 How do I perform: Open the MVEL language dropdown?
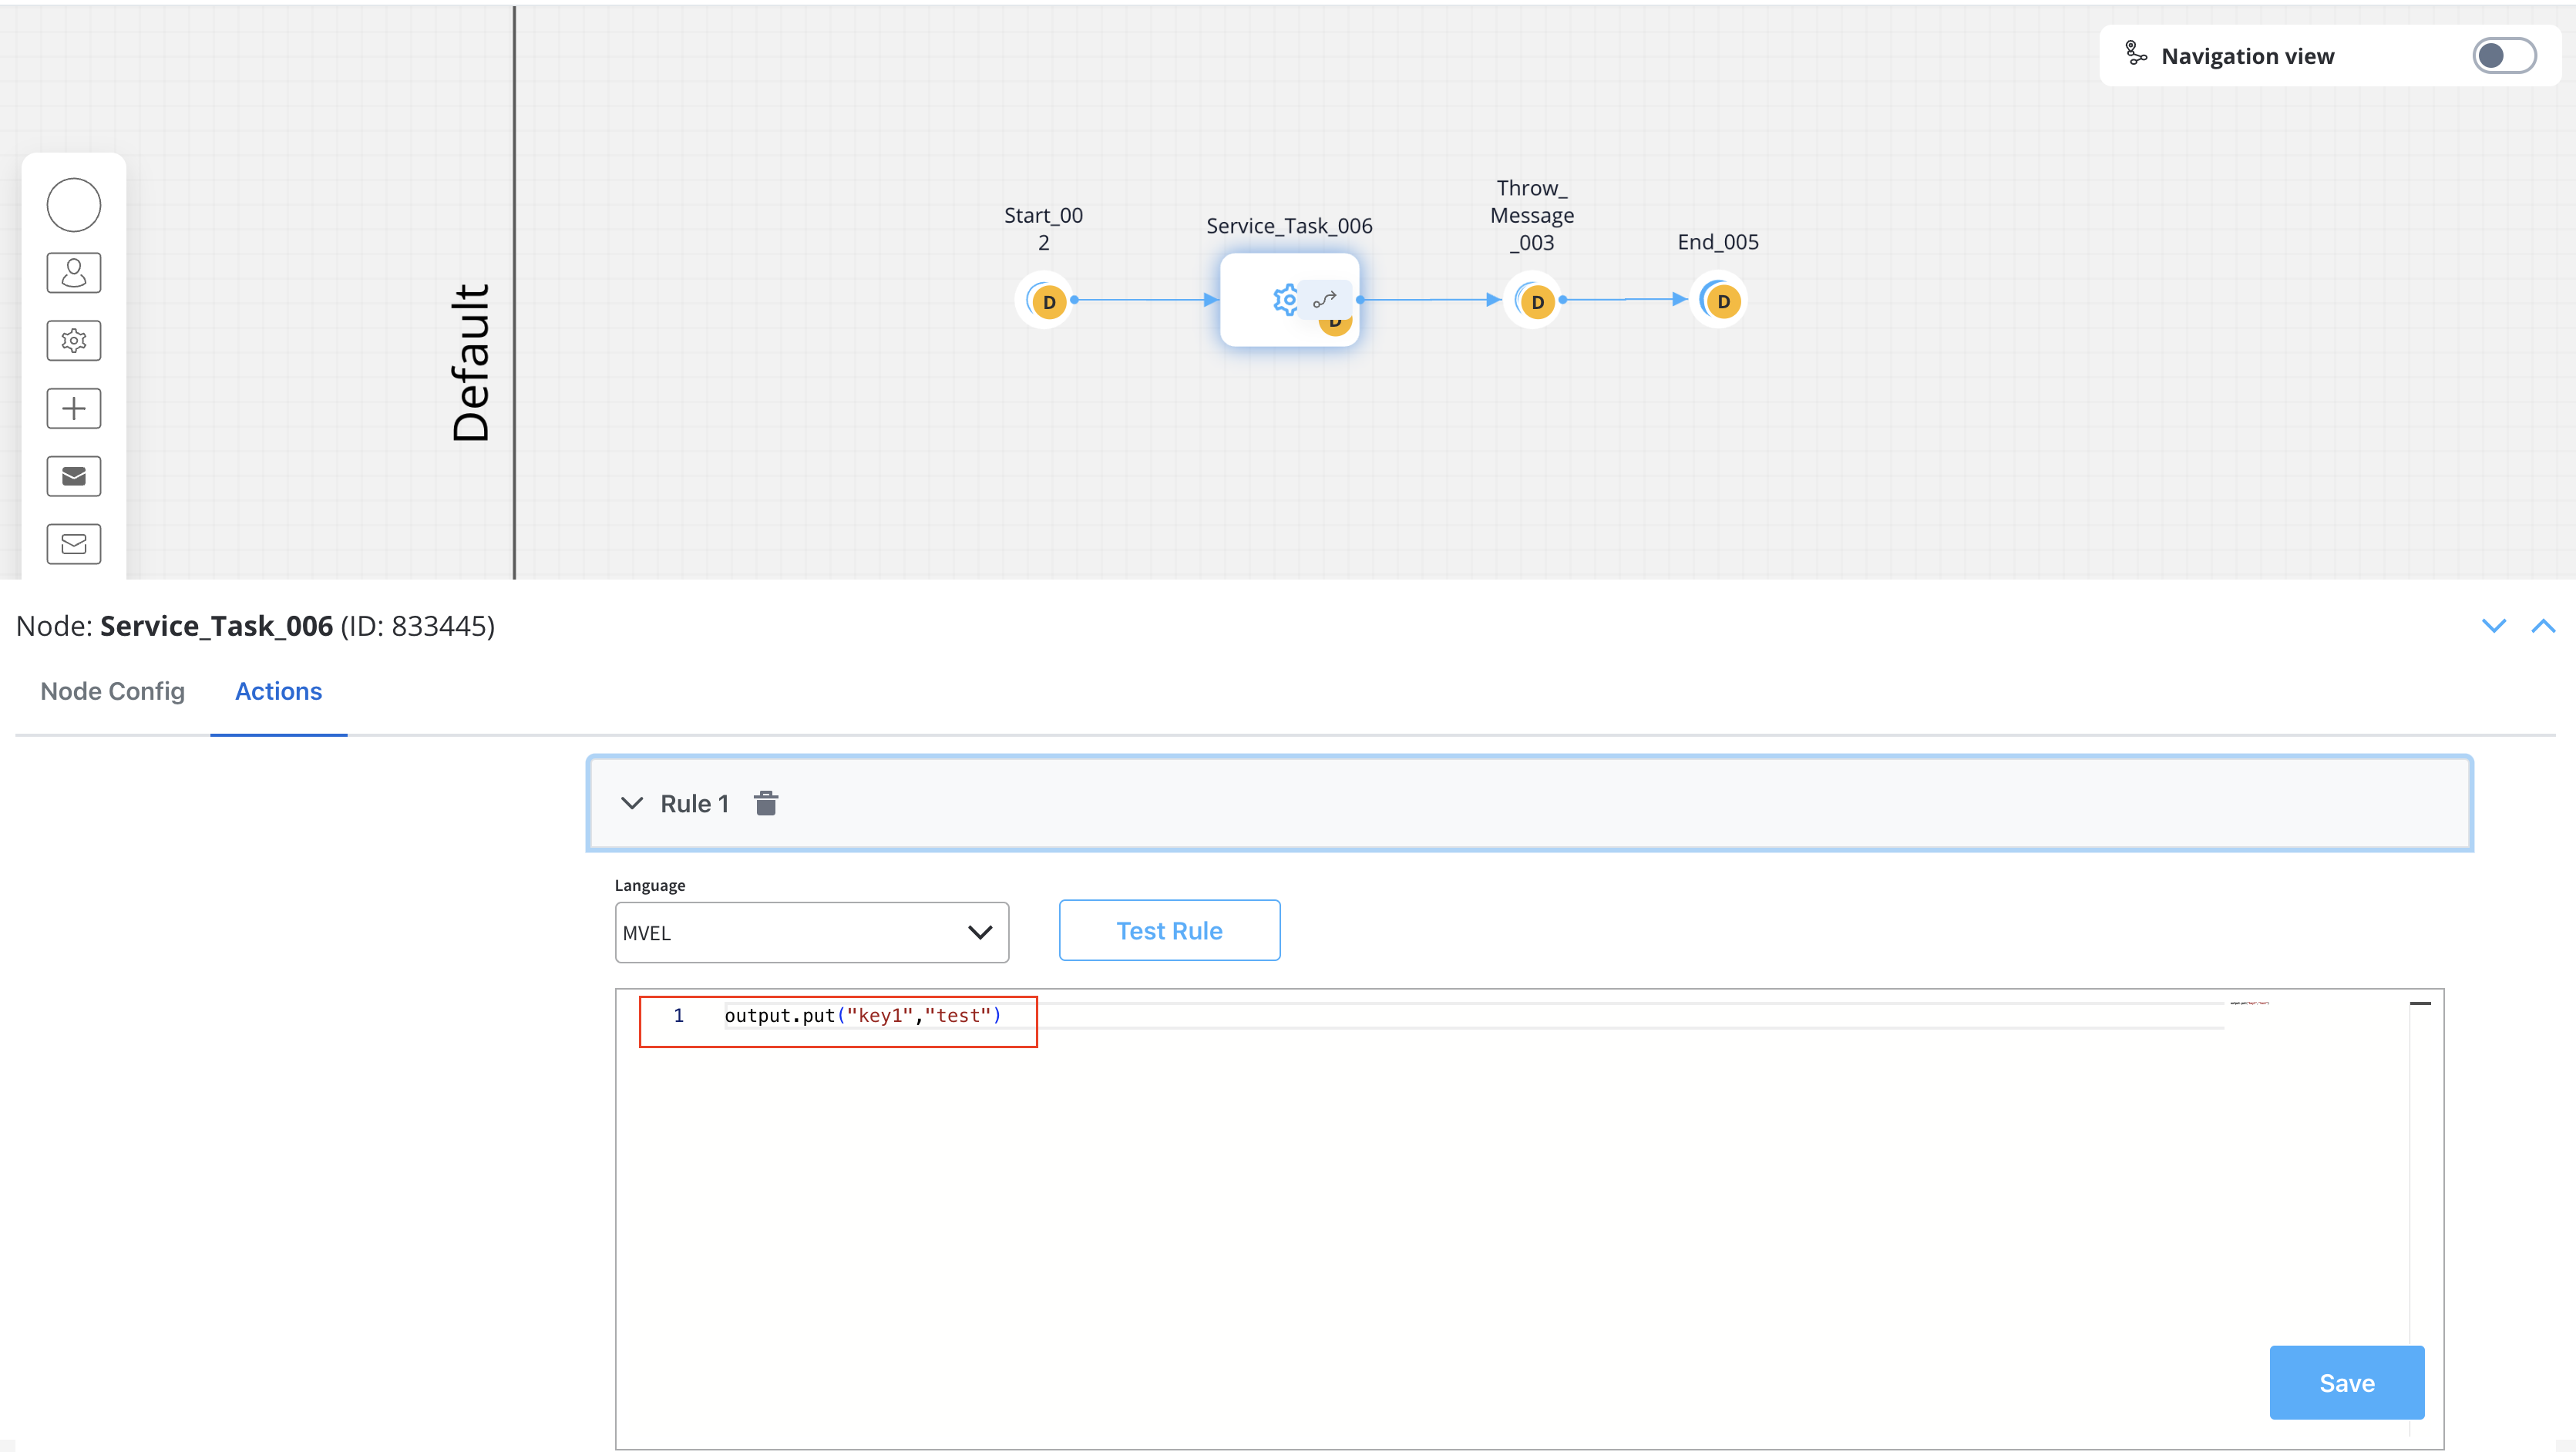coord(812,932)
